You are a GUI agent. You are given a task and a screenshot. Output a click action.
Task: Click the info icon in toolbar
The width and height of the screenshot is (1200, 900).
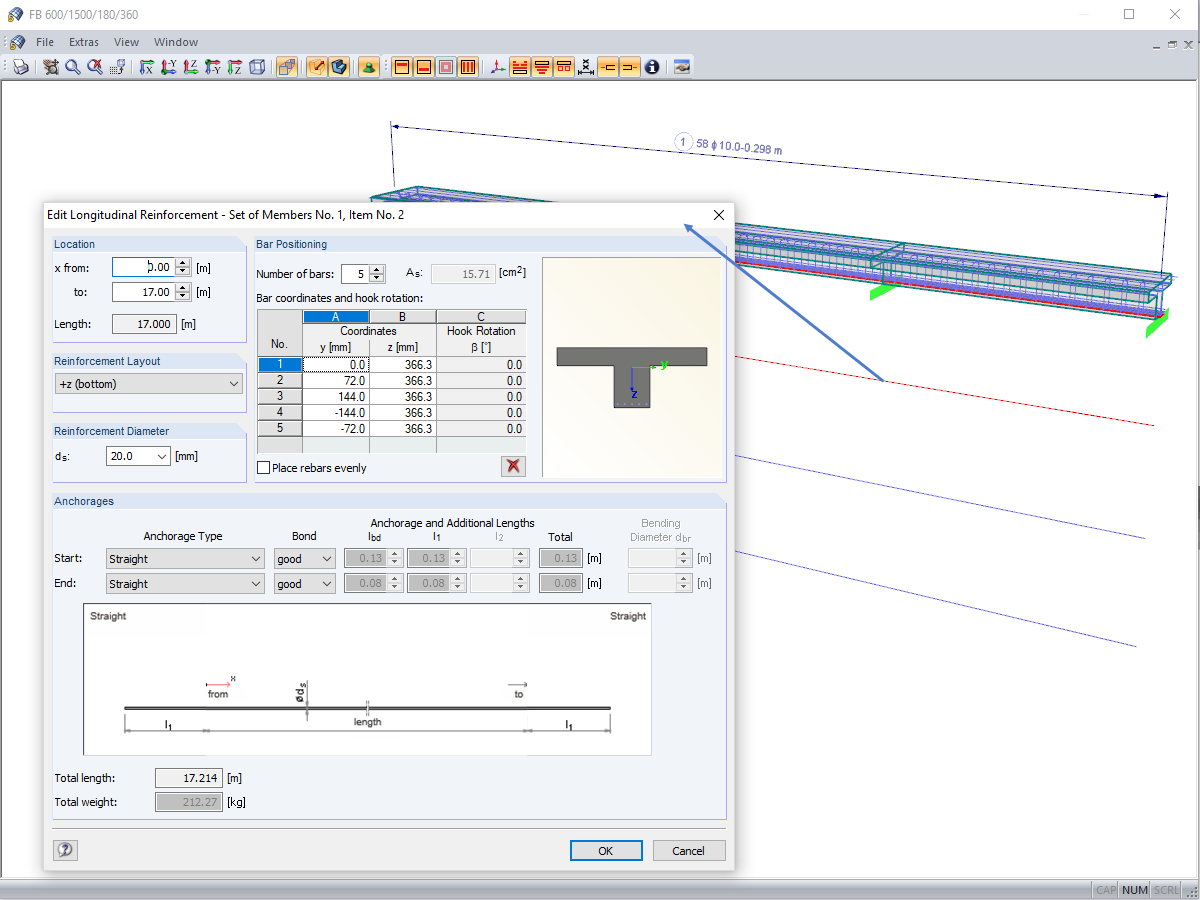(x=652, y=67)
